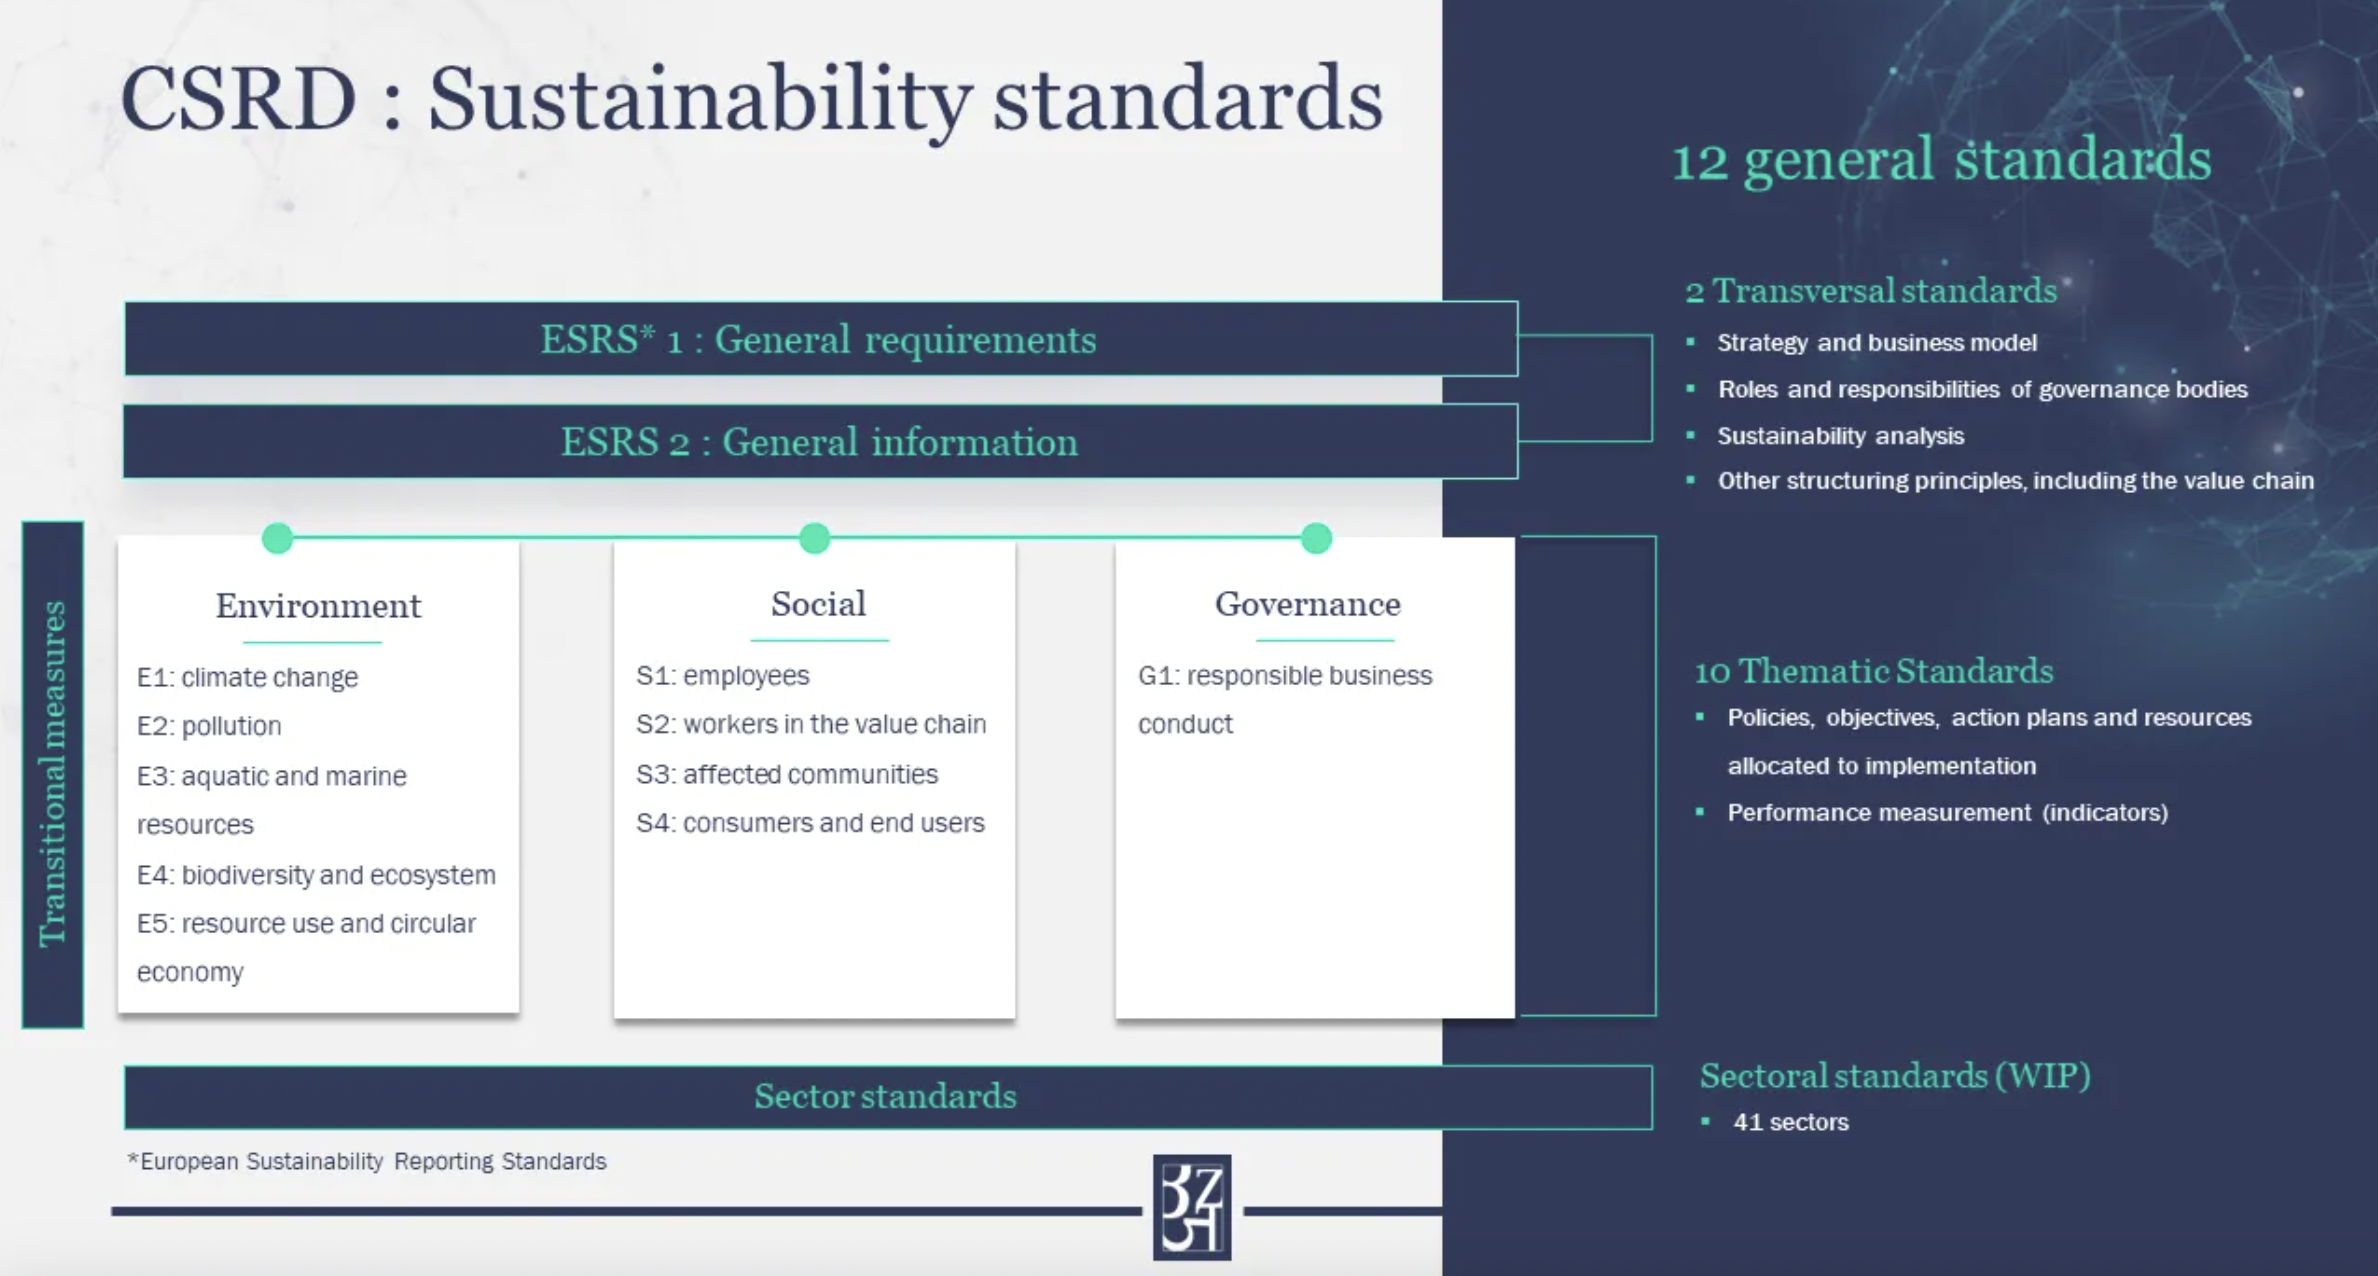Click the 12 general standards heading
The height and width of the screenshot is (1276, 2378).
tap(1941, 161)
